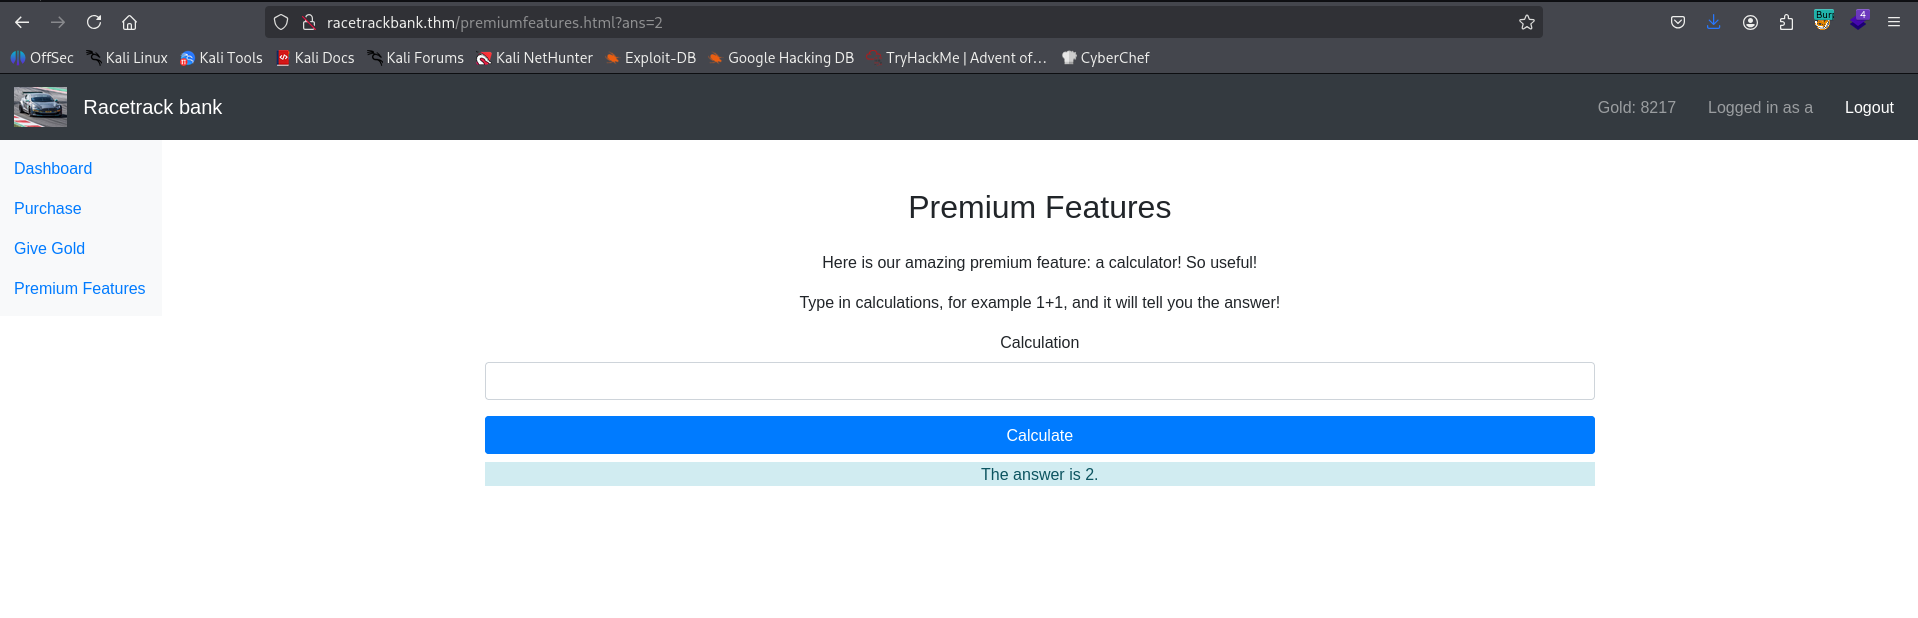Open the CyberChef bookmark
The height and width of the screenshot is (618, 1918).
pyautogui.click(x=1105, y=58)
